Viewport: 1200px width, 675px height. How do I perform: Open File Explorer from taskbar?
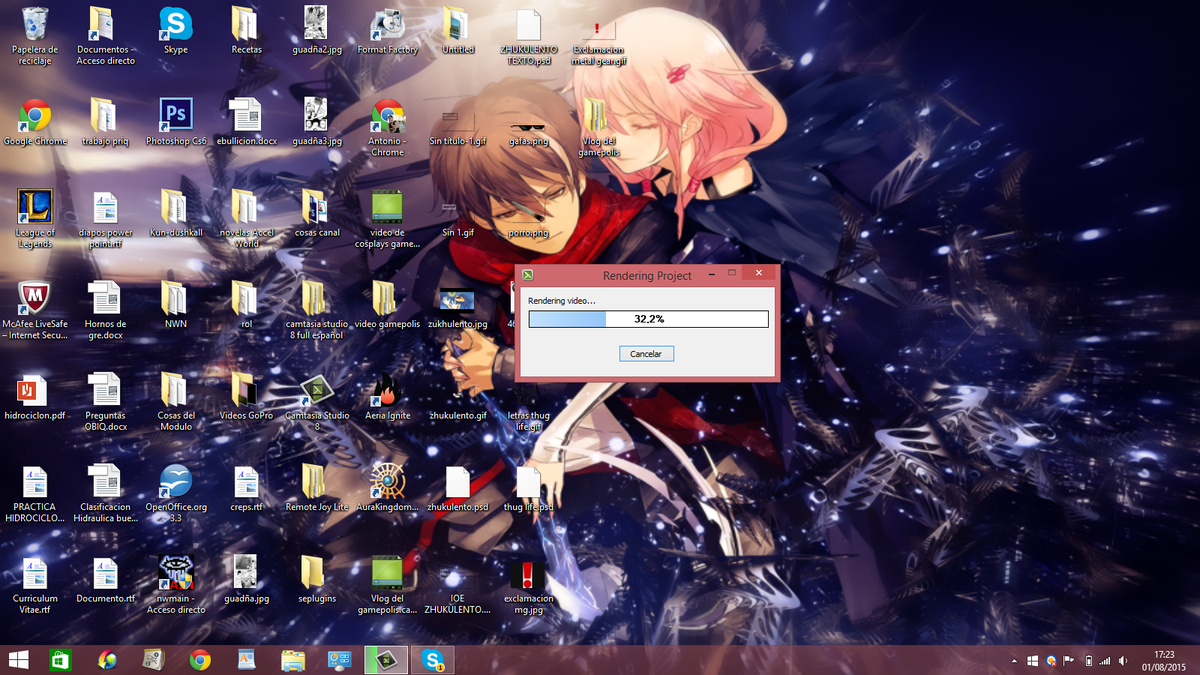[x=293, y=659]
